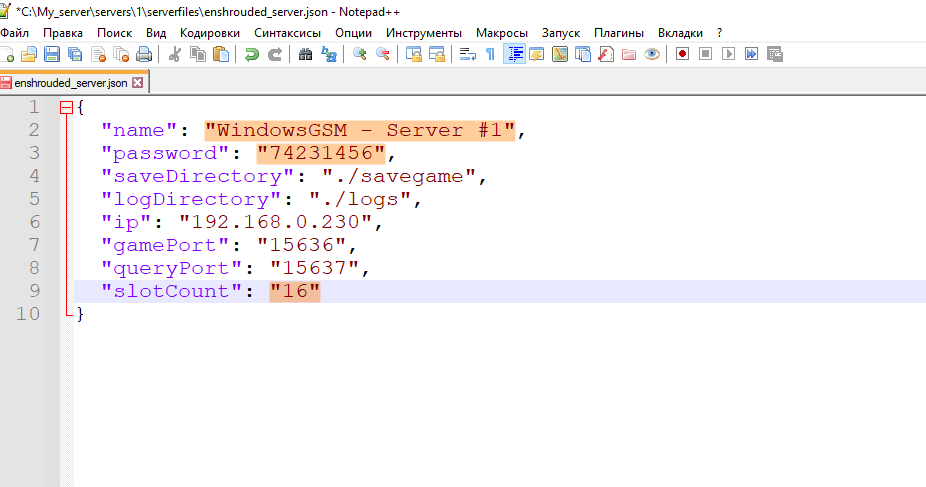Open the Function List icon
Image resolution: width=926 pixels, height=487 pixels.
coord(606,54)
